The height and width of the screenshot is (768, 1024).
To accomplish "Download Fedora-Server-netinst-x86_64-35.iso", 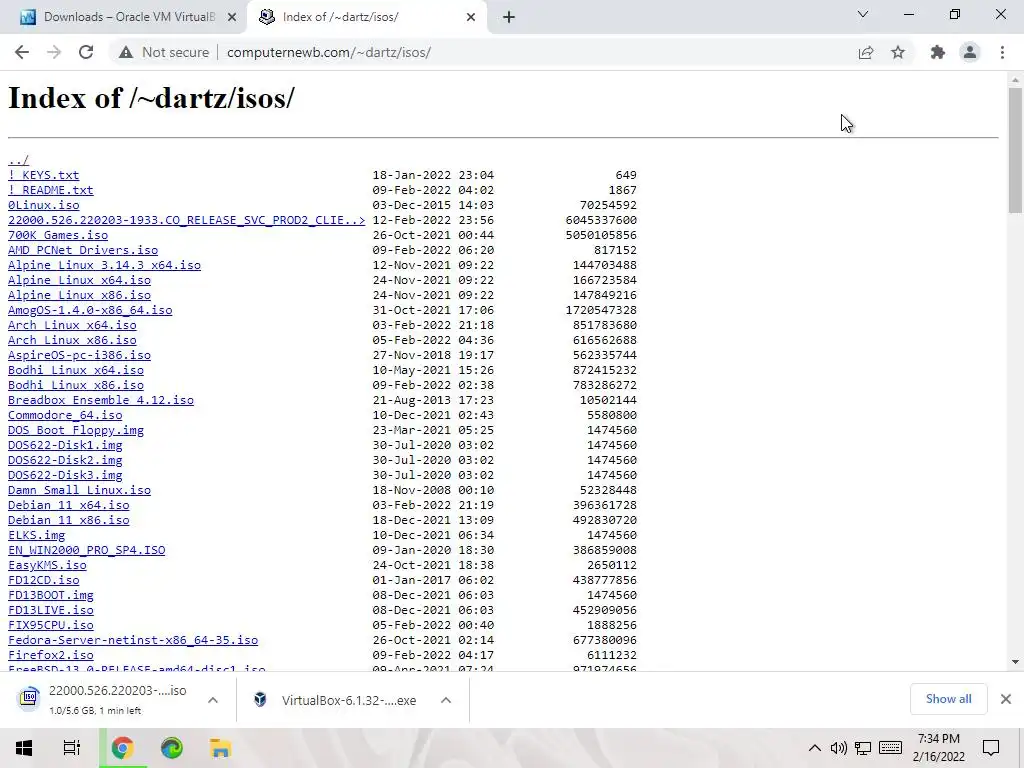I will tap(133, 641).
